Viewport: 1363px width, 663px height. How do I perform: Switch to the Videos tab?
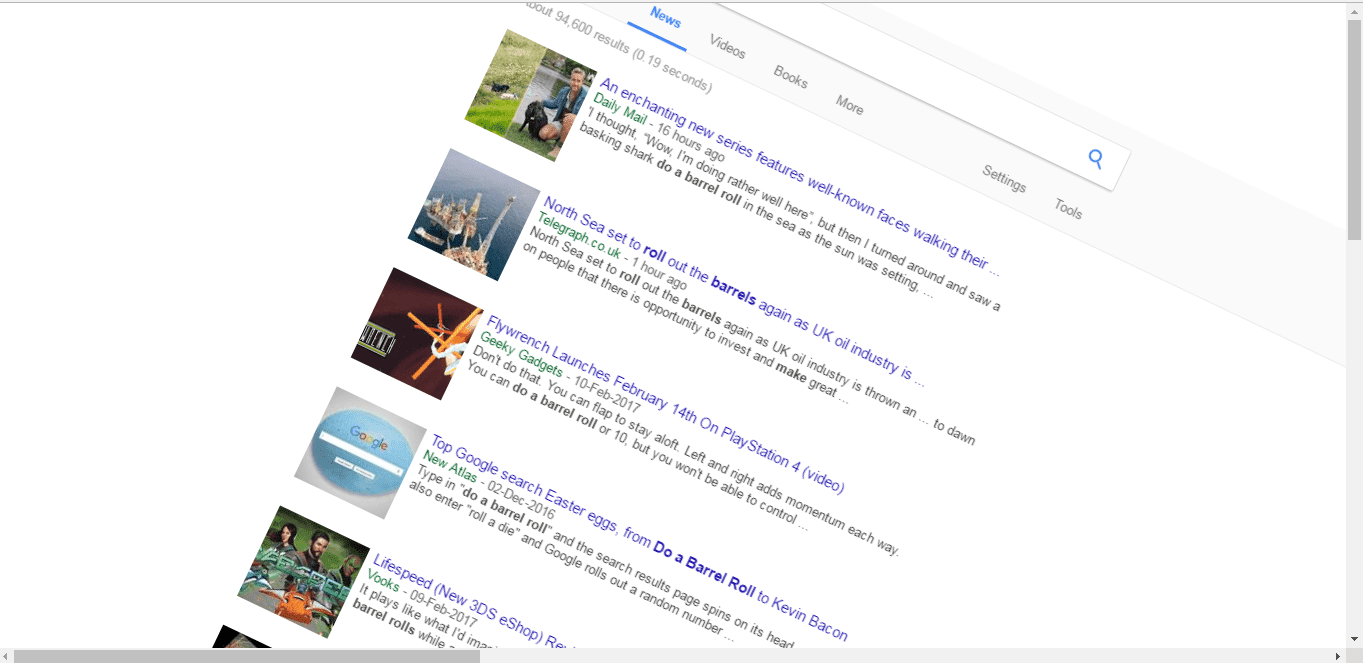(x=727, y=46)
